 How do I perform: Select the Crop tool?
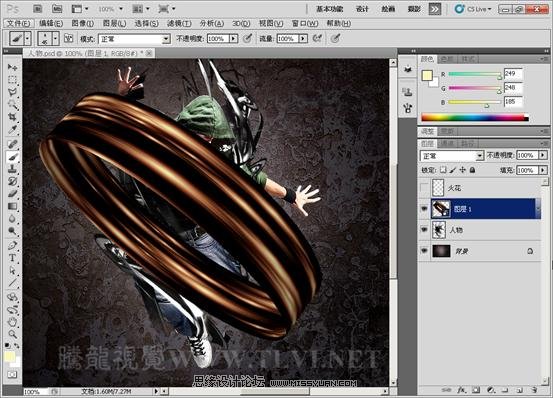(12, 117)
